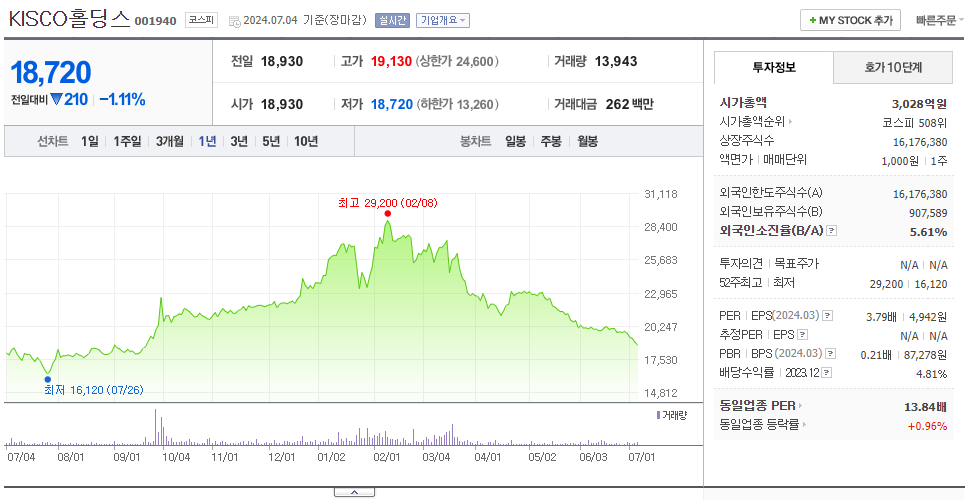The image size is (968, 500).
Task: Select the 3개월 line chart period
Action: click(170, 141)
